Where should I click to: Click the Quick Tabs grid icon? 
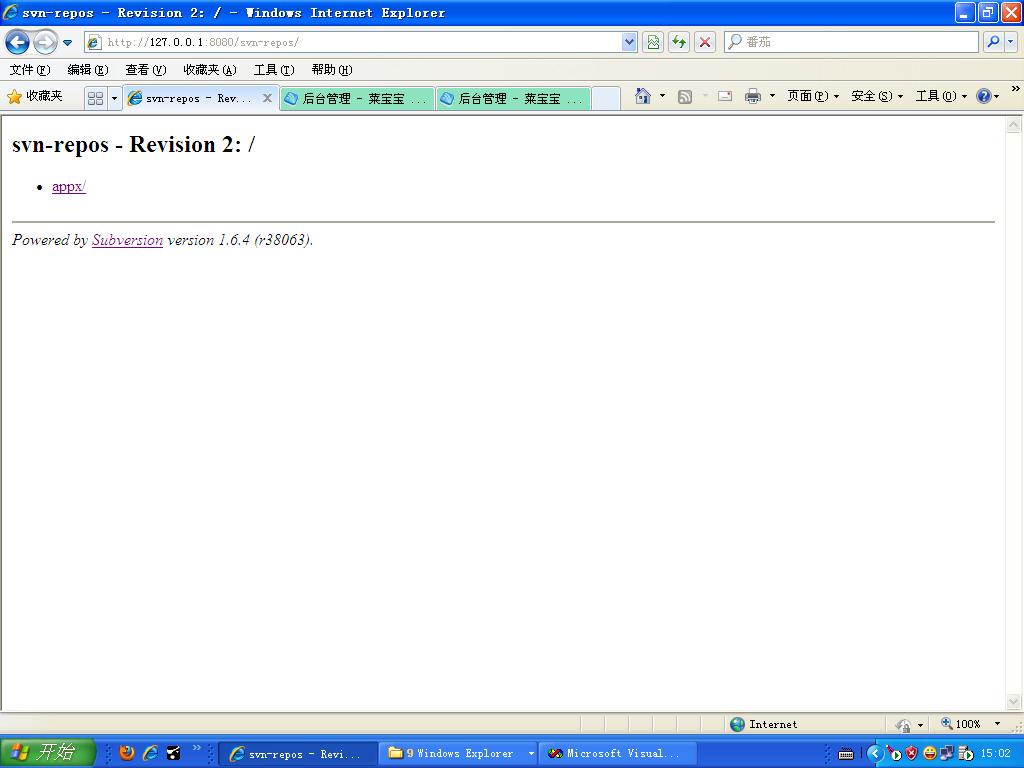[95, 99]
